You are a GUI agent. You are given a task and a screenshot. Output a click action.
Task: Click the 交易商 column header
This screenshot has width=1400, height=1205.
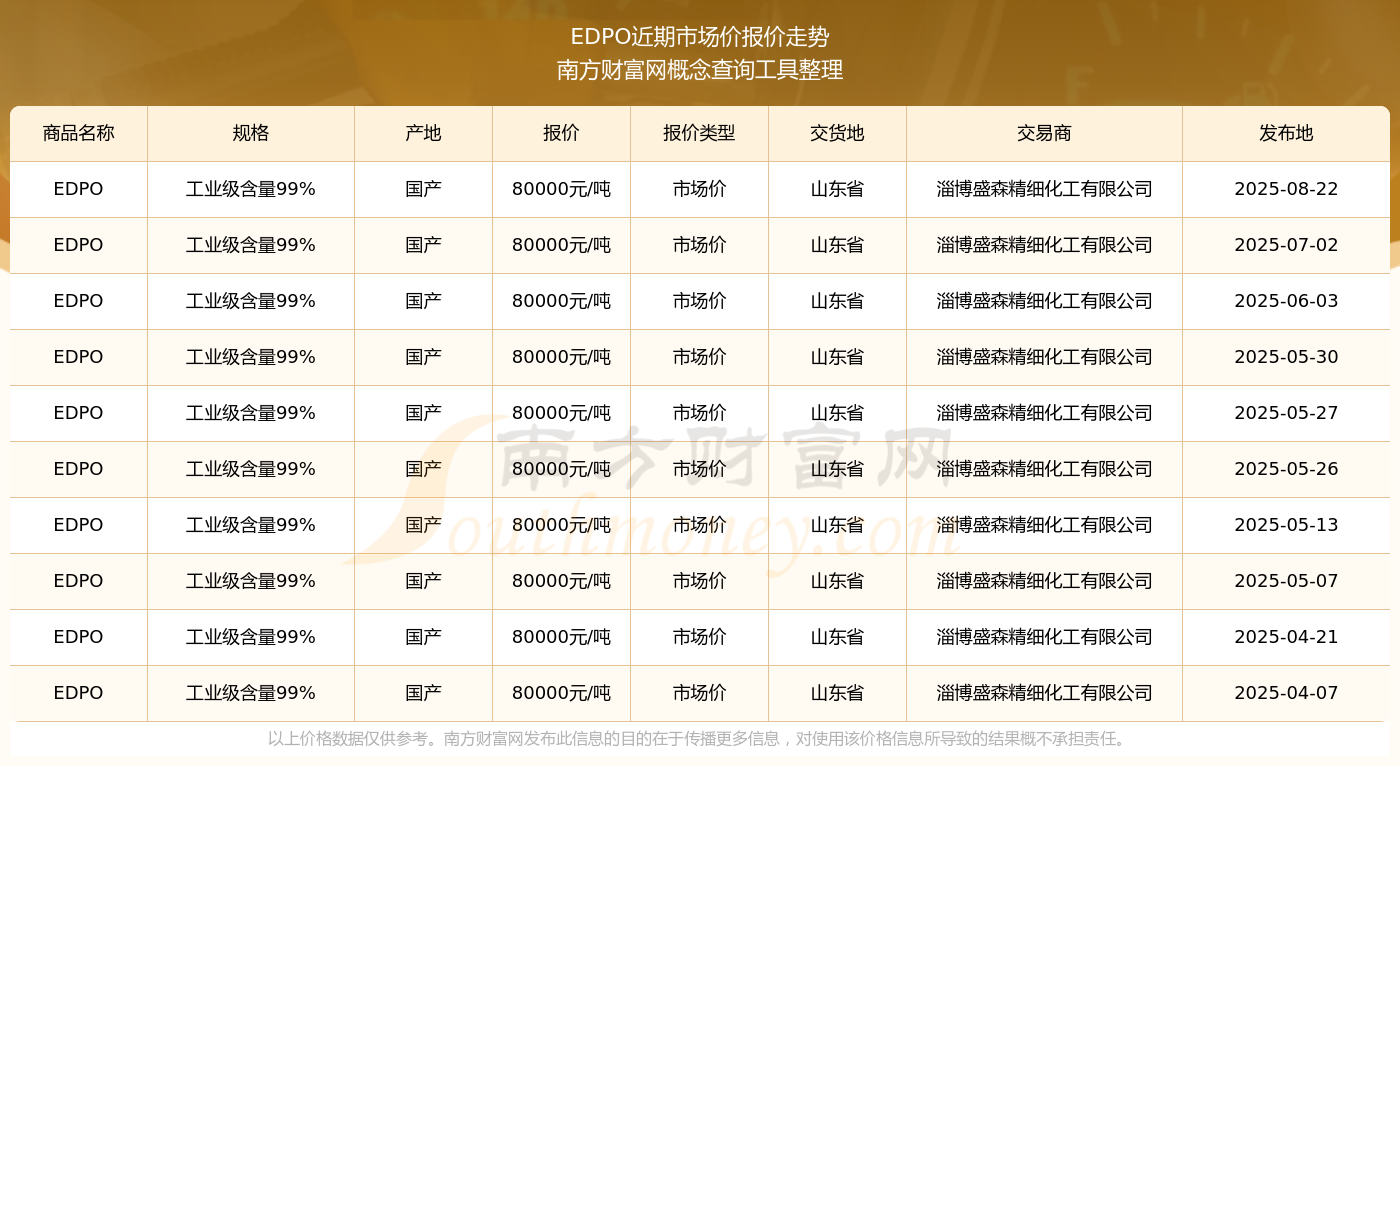tap(1045, 134)
